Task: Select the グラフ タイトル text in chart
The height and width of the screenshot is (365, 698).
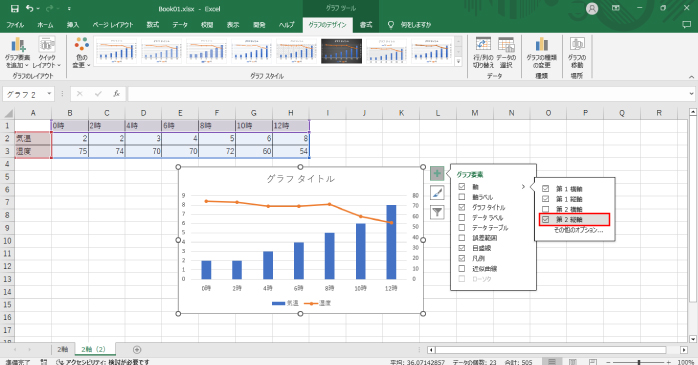Action: point(300,179)
